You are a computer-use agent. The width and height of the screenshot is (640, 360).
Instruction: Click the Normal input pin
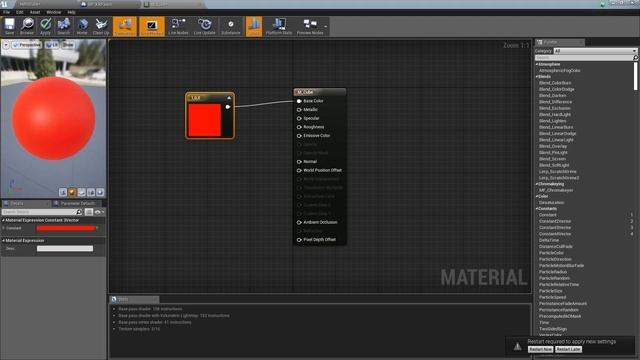[299, 162]
